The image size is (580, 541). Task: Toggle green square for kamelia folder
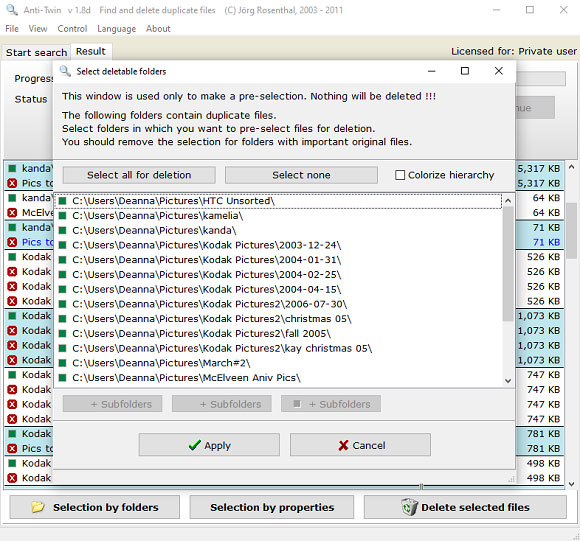point(63,216)
